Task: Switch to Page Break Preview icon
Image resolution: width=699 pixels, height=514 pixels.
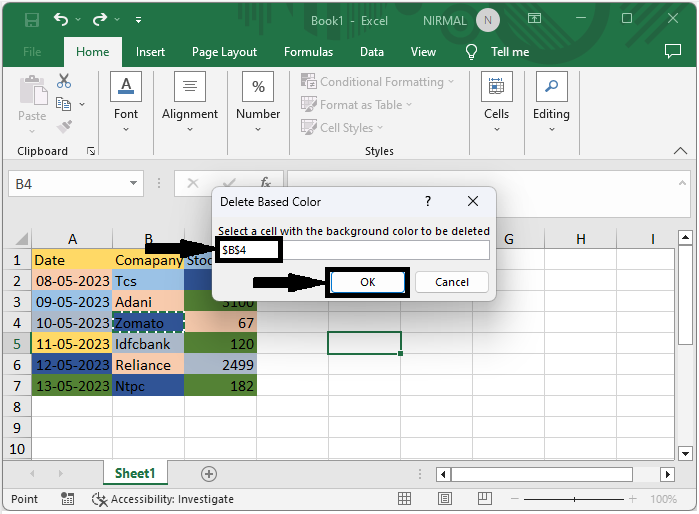Action: (484, 498)
